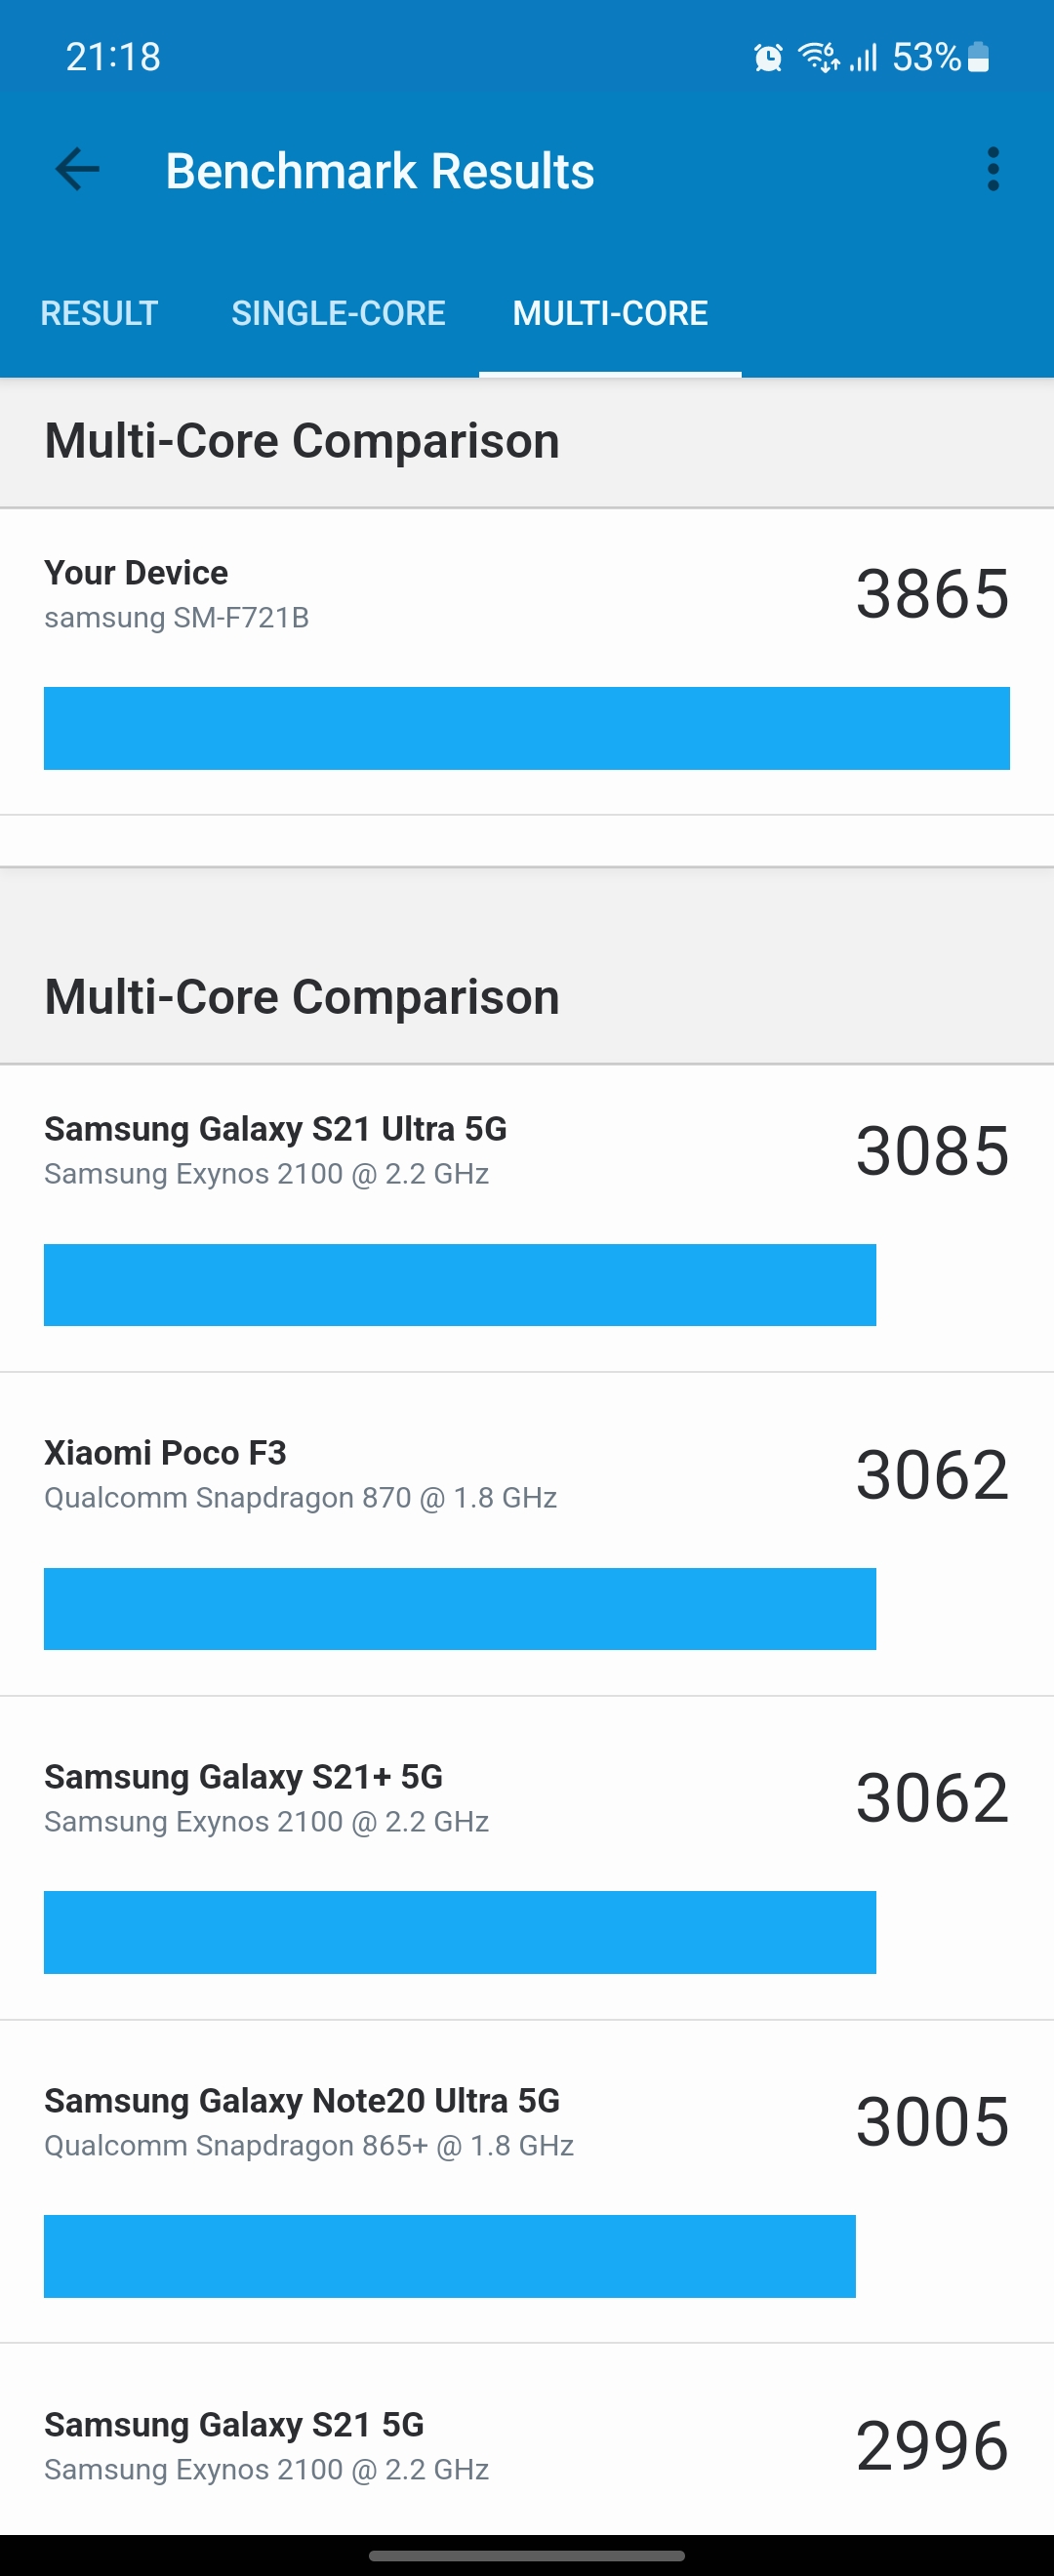Tap the navigation gesture handle bar
Screen dimensions: 1054x2576
(527, 2556)
